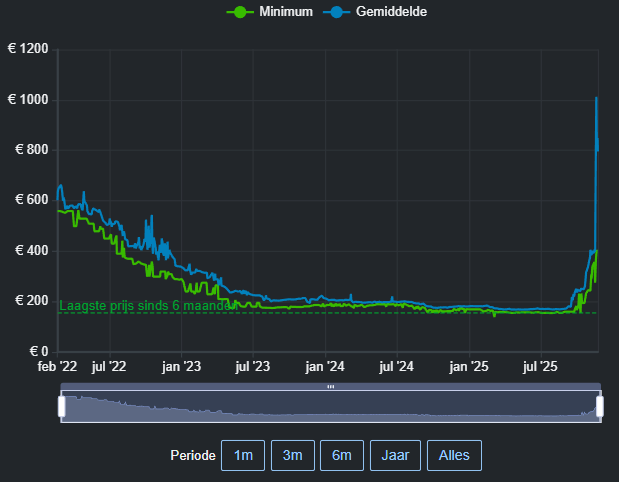Image resolution: width=619 pixels, height=482 pixels.
Task: Click the € 1200 y-axis label
Action: [x=28, y=49]
